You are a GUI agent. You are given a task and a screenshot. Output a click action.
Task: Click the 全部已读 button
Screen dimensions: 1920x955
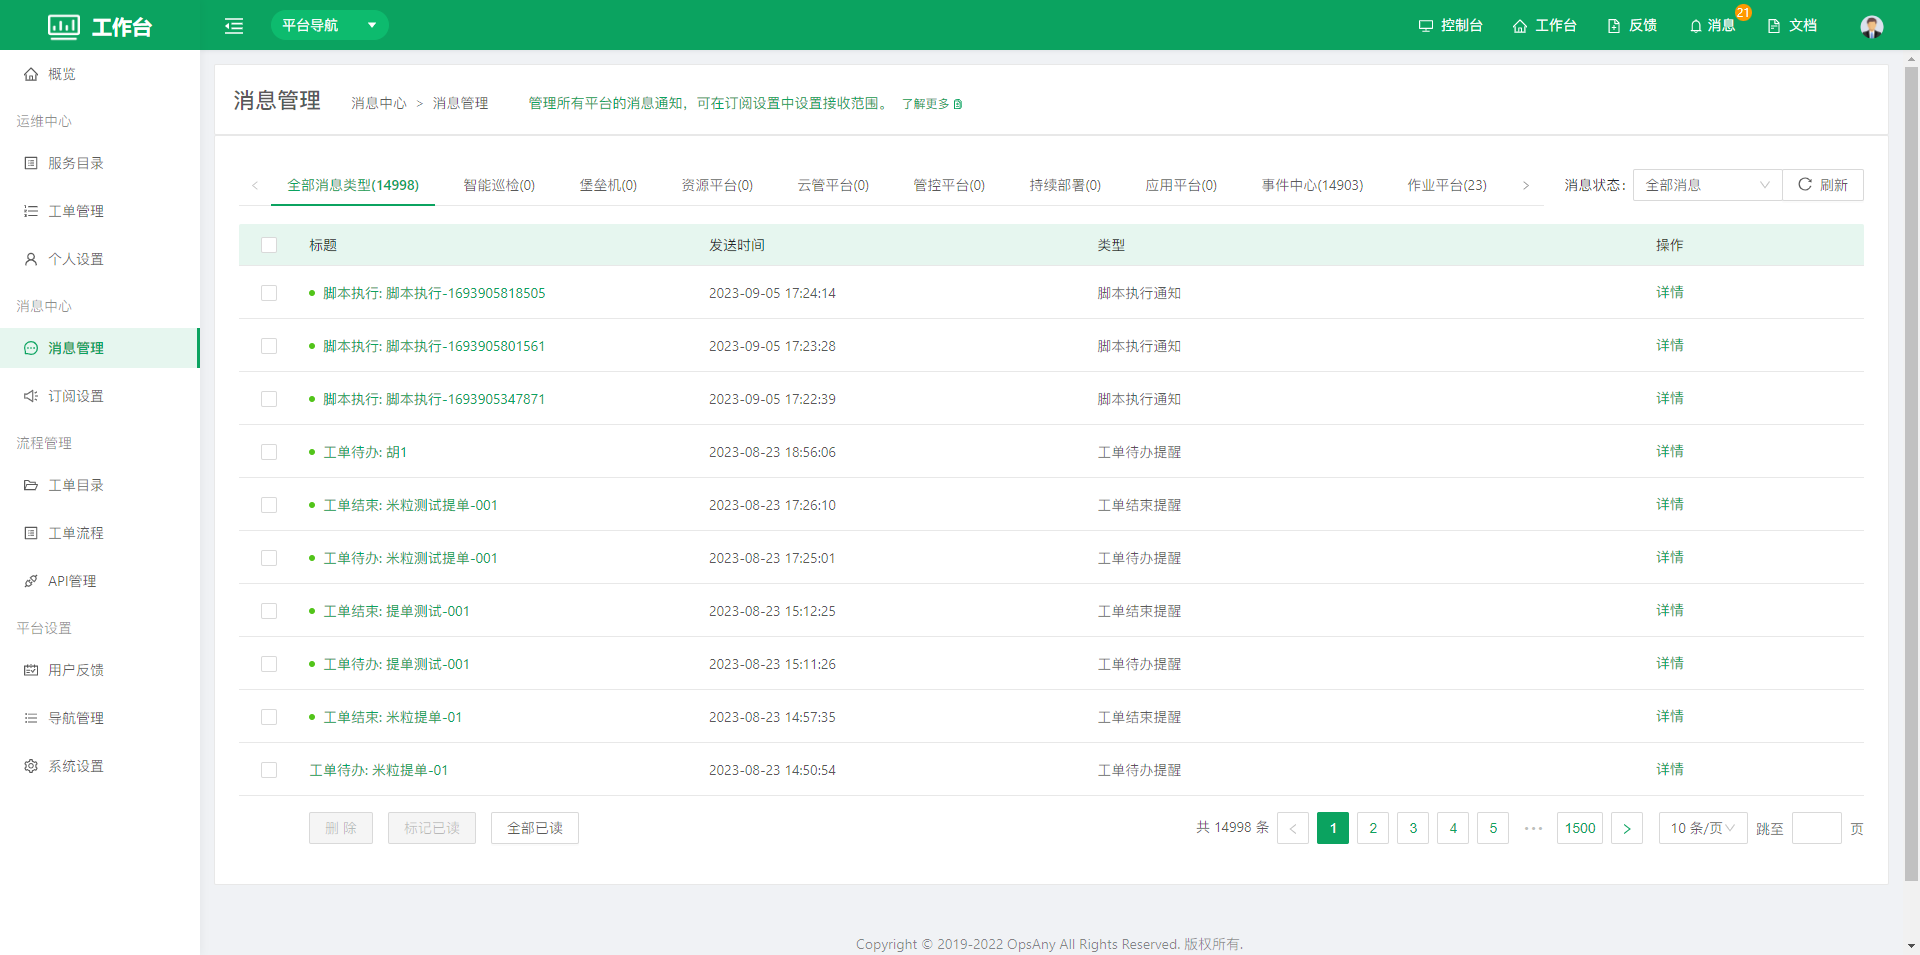[x=535, y=828]
